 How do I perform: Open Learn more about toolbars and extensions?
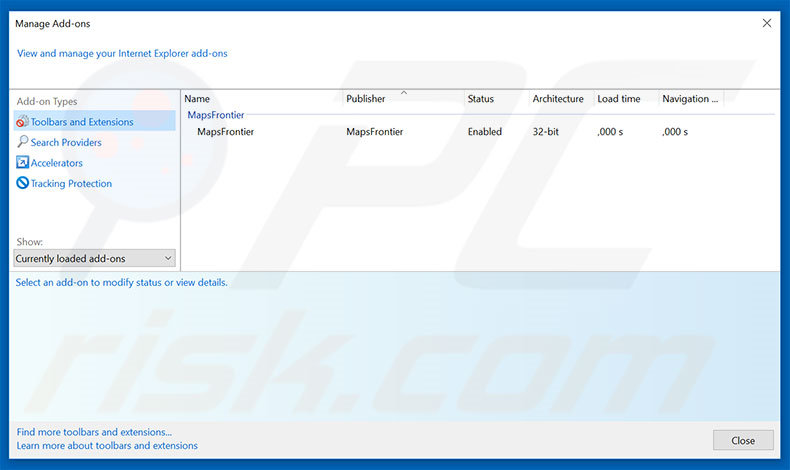tap(107, 445)
